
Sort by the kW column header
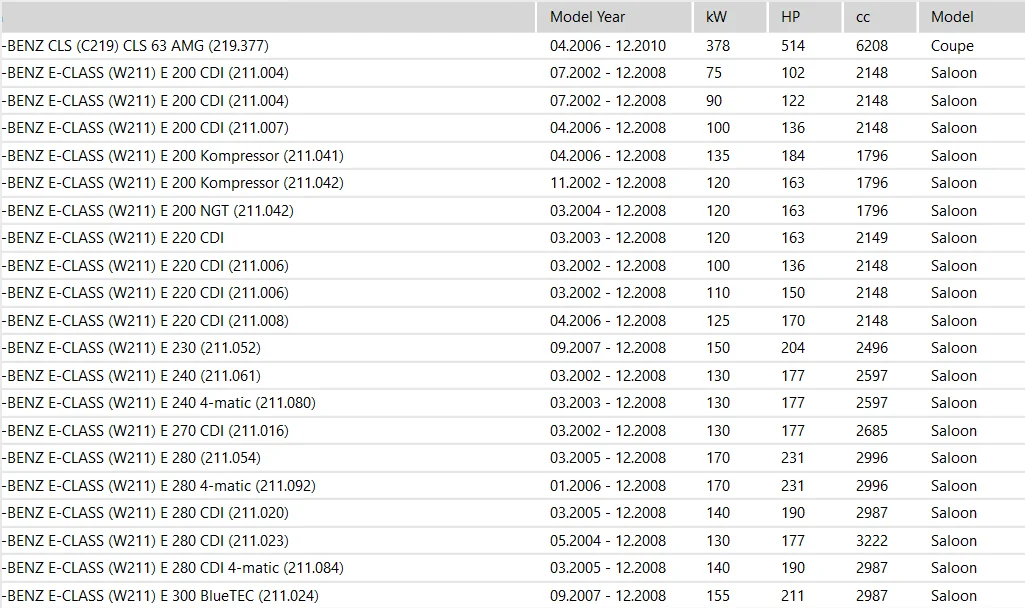coord(730,17)
